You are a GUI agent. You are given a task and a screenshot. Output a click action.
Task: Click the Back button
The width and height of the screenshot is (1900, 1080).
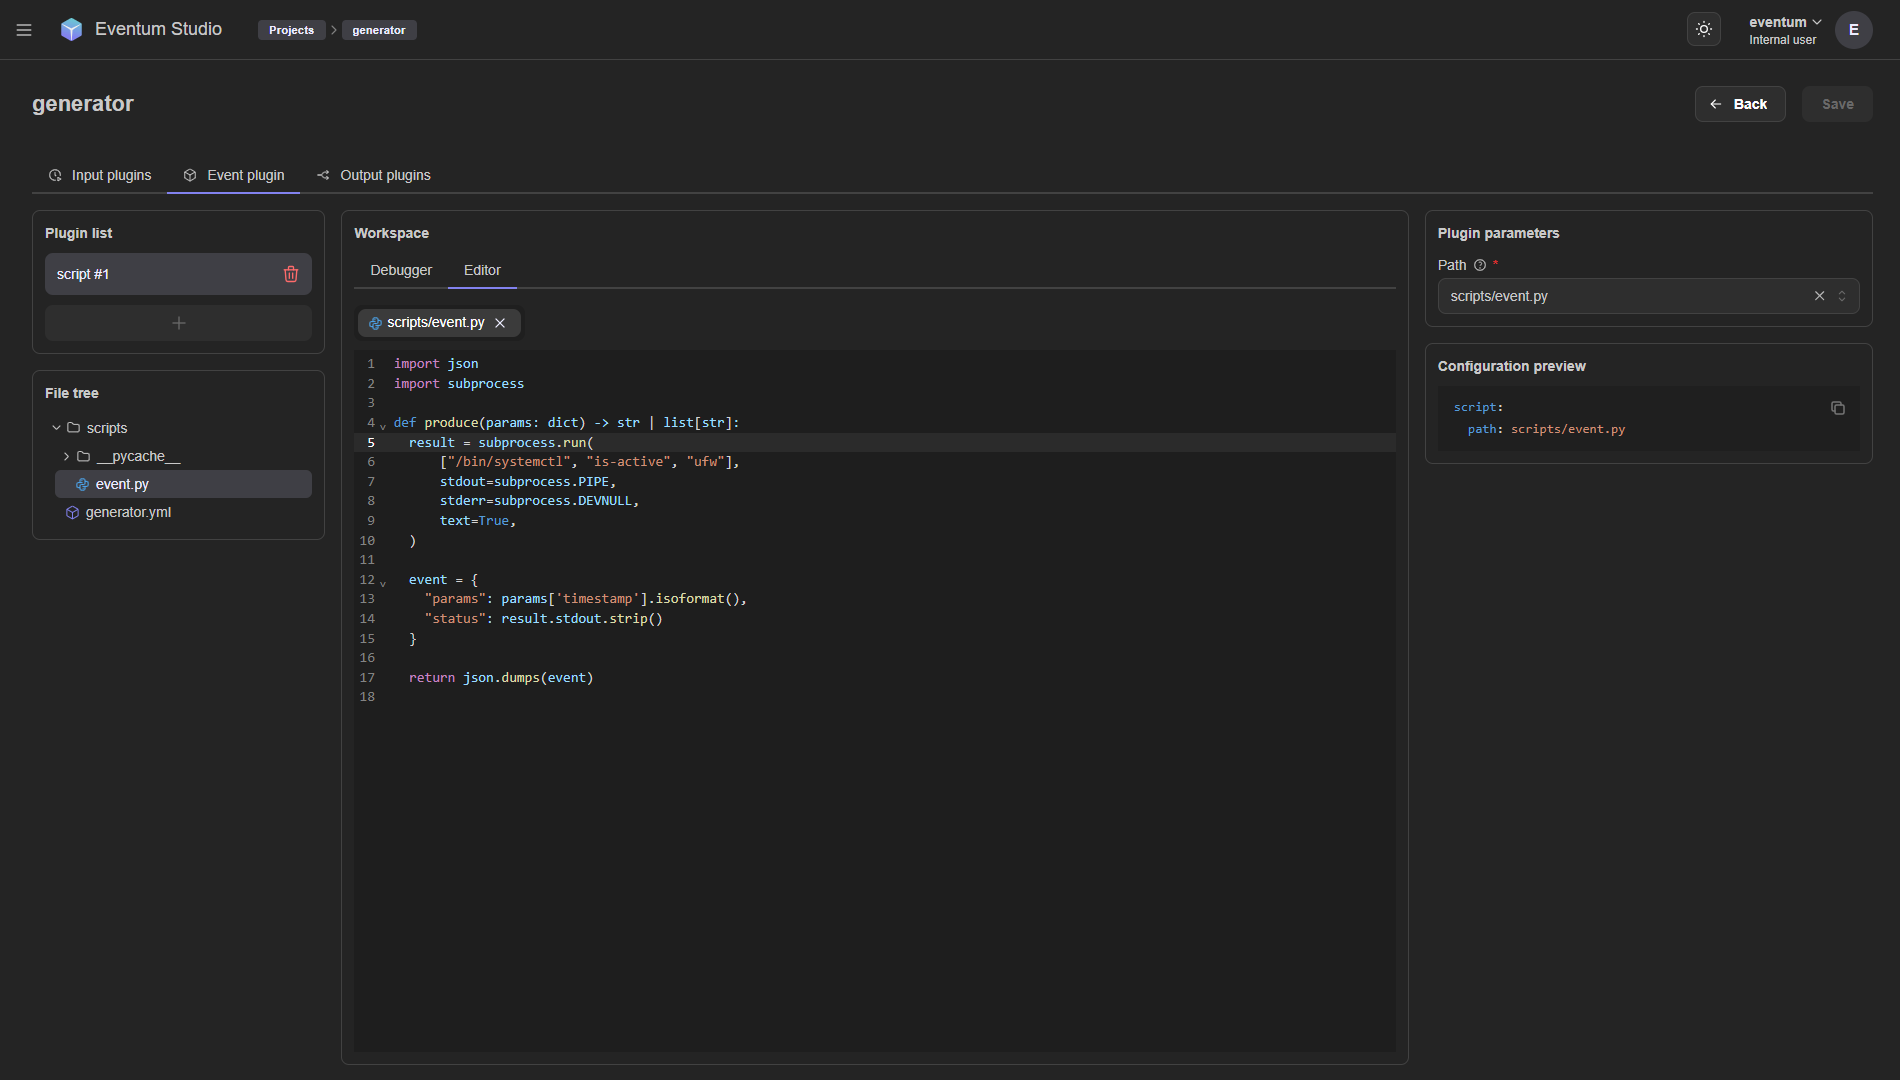coord(1739,104)
